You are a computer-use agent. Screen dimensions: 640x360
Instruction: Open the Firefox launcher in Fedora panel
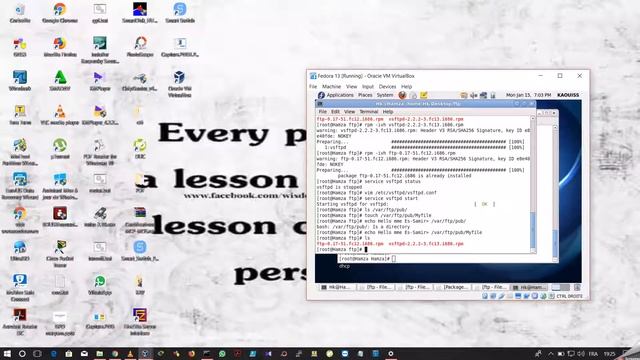tap(402, 95)
